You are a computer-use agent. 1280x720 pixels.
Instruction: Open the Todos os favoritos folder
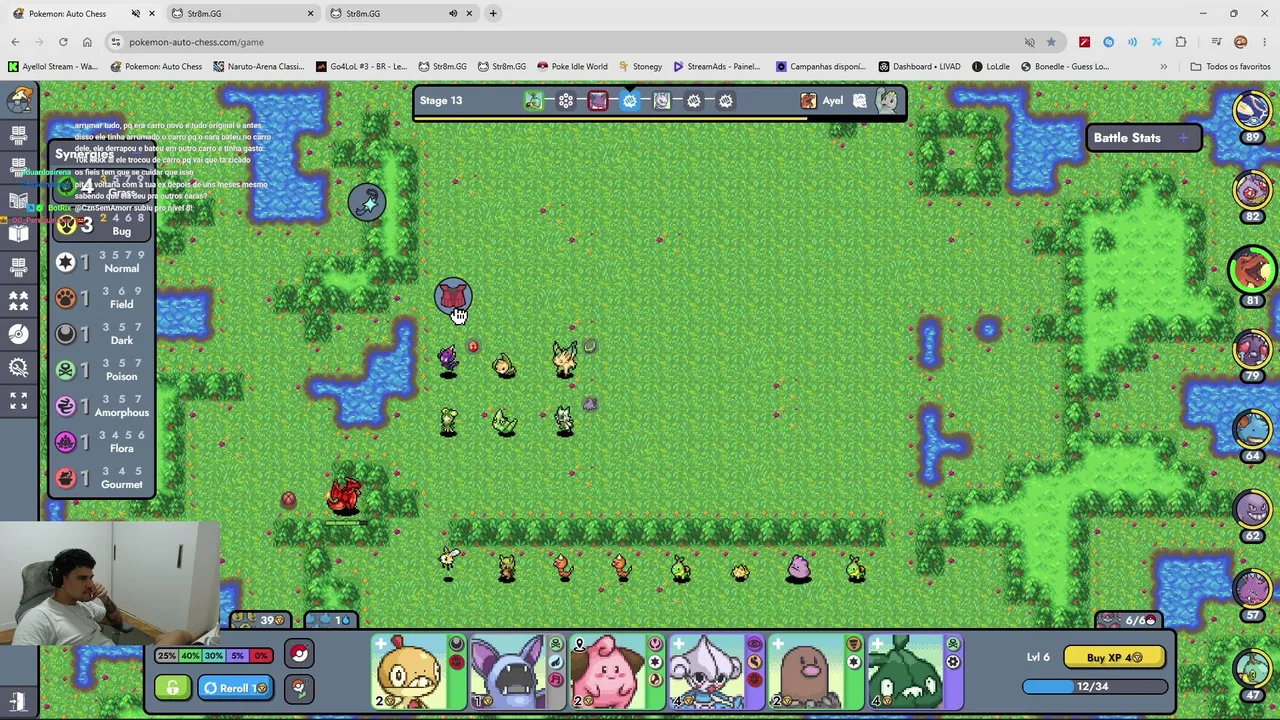pyautogui.click(x=1230, y=67)
